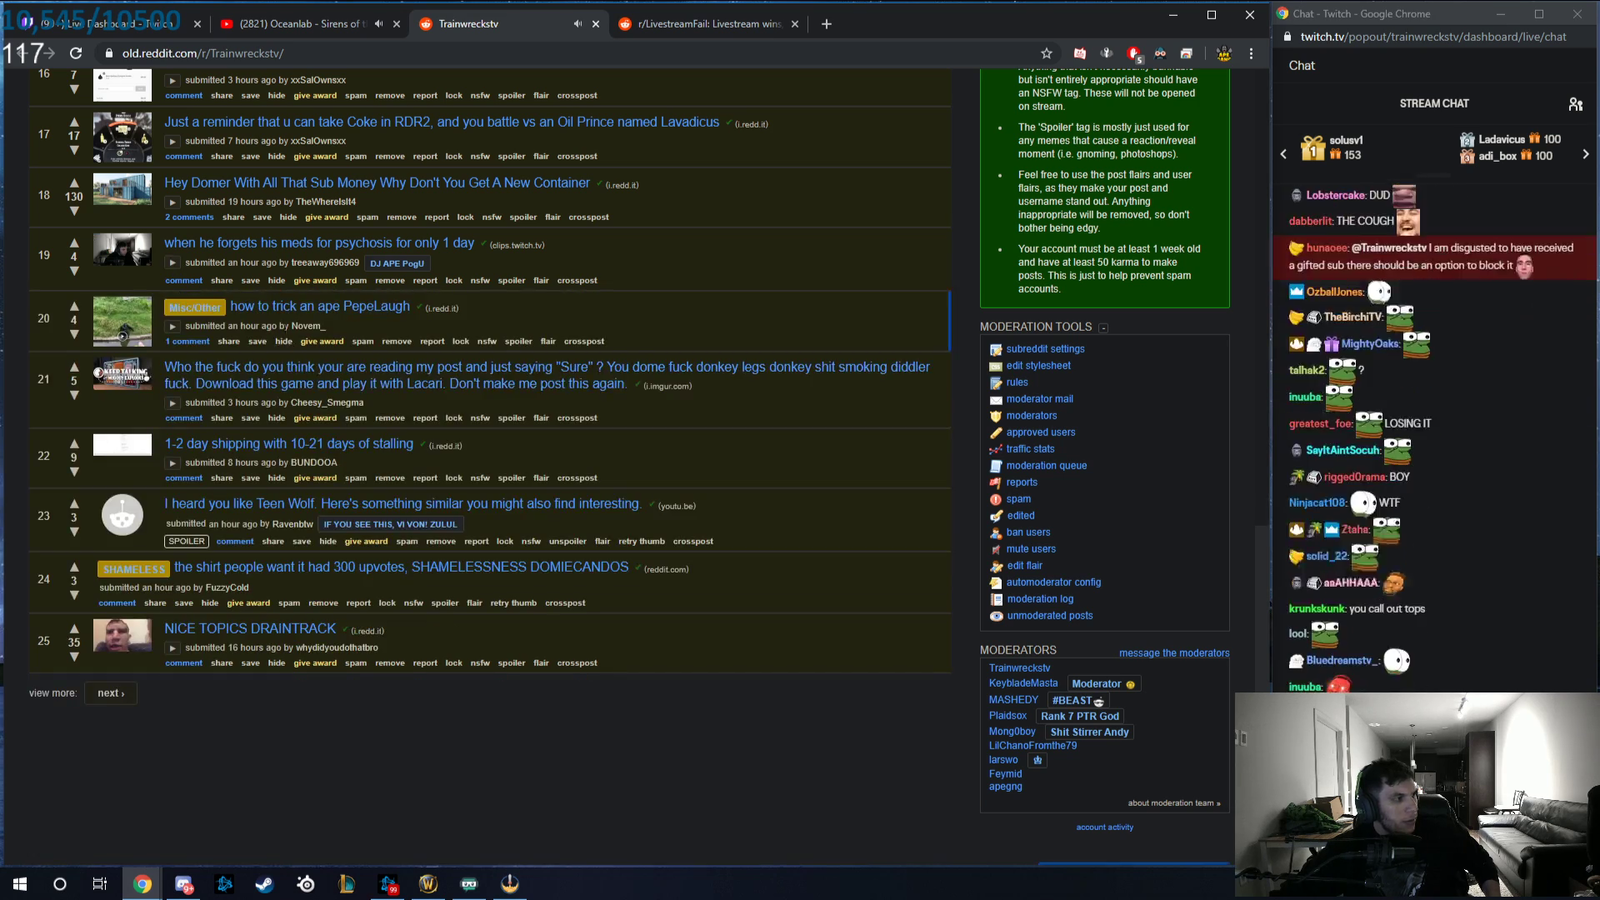
Task: Show previous gift leaderboard entries in Stream Chat
Action: tap(1284, 154)
